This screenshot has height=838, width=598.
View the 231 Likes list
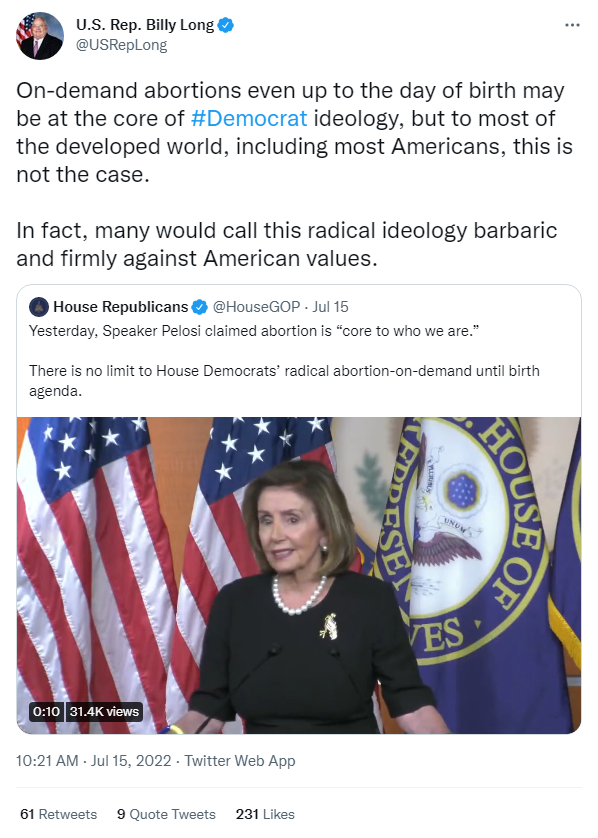click(x=265, y=814)
